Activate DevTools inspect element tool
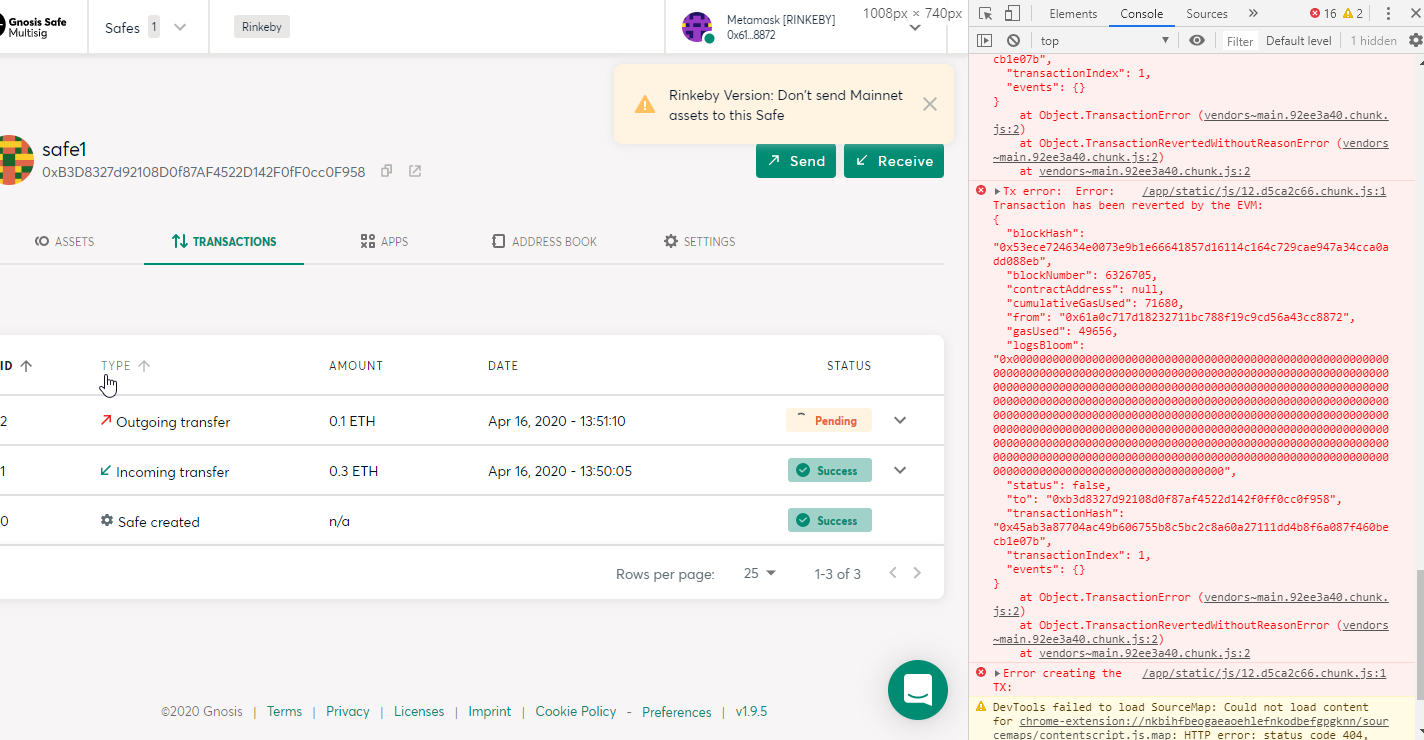This screenshot has height=740, width=1424. [x=986, y=14]
